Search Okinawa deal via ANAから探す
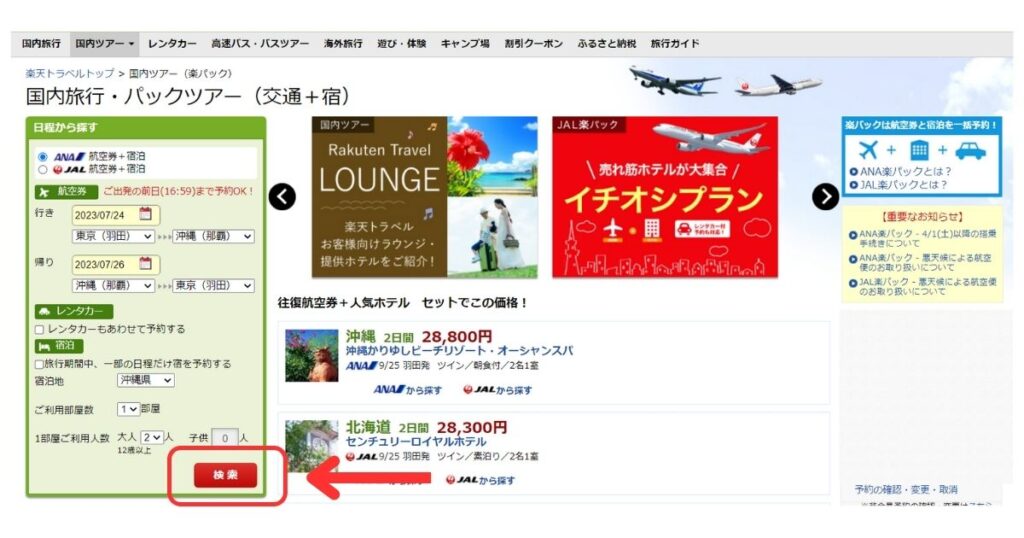 pyautogui.click(x=407, y=390)
